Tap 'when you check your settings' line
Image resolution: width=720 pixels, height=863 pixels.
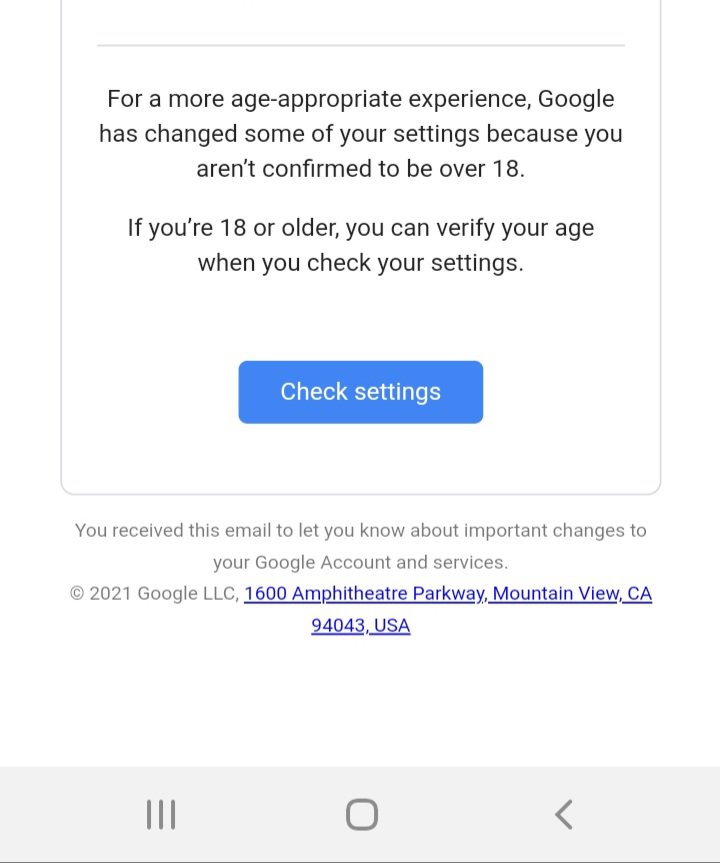(361, 263)
